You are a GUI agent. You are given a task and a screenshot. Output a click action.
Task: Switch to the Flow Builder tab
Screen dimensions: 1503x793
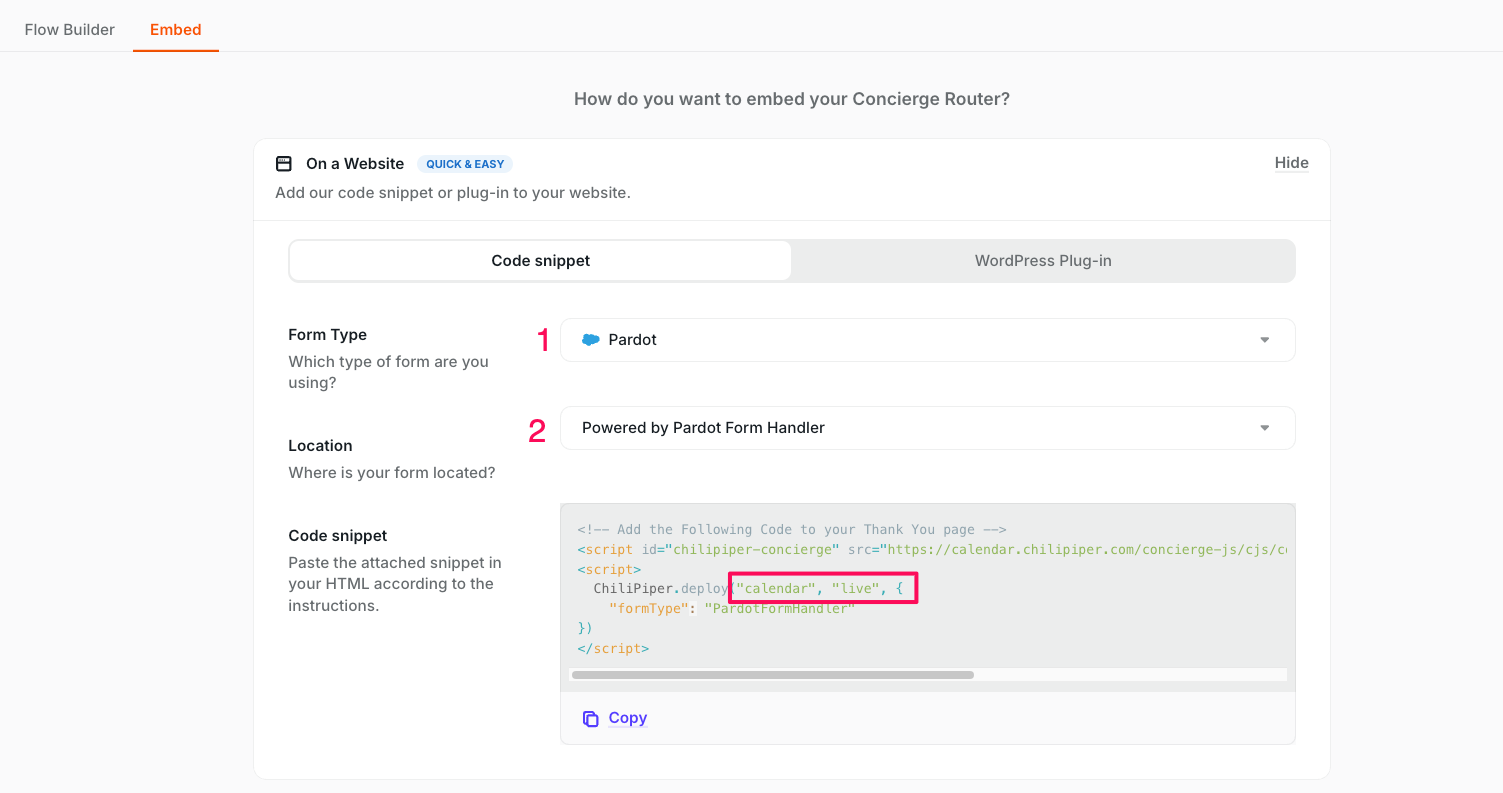click(x=70, y=29)
